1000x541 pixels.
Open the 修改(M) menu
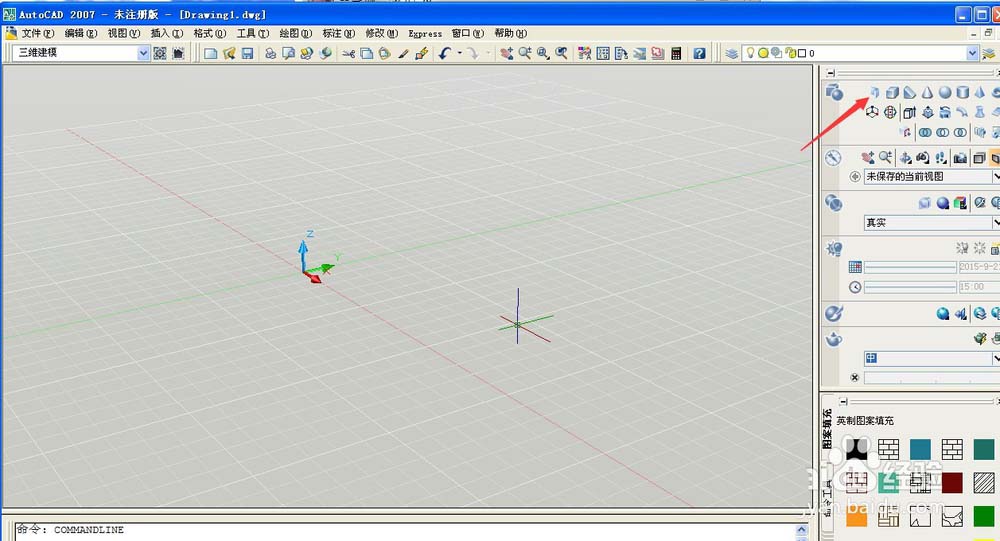coord(382,33)
